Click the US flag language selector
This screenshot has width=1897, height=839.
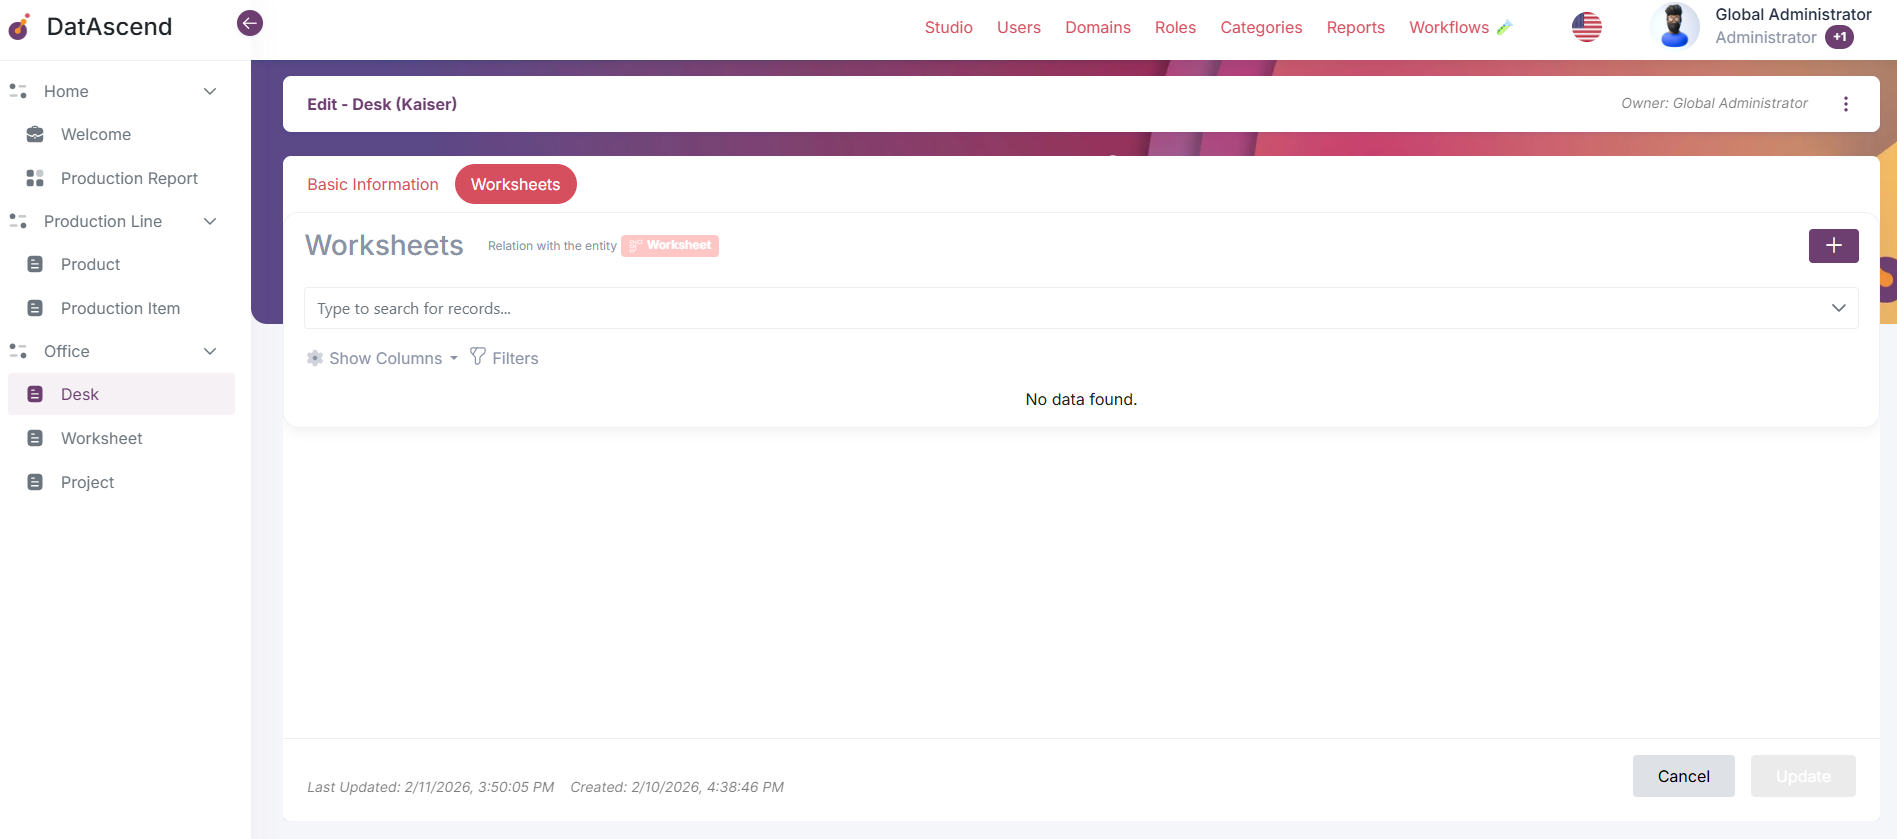coord(1587,27)
